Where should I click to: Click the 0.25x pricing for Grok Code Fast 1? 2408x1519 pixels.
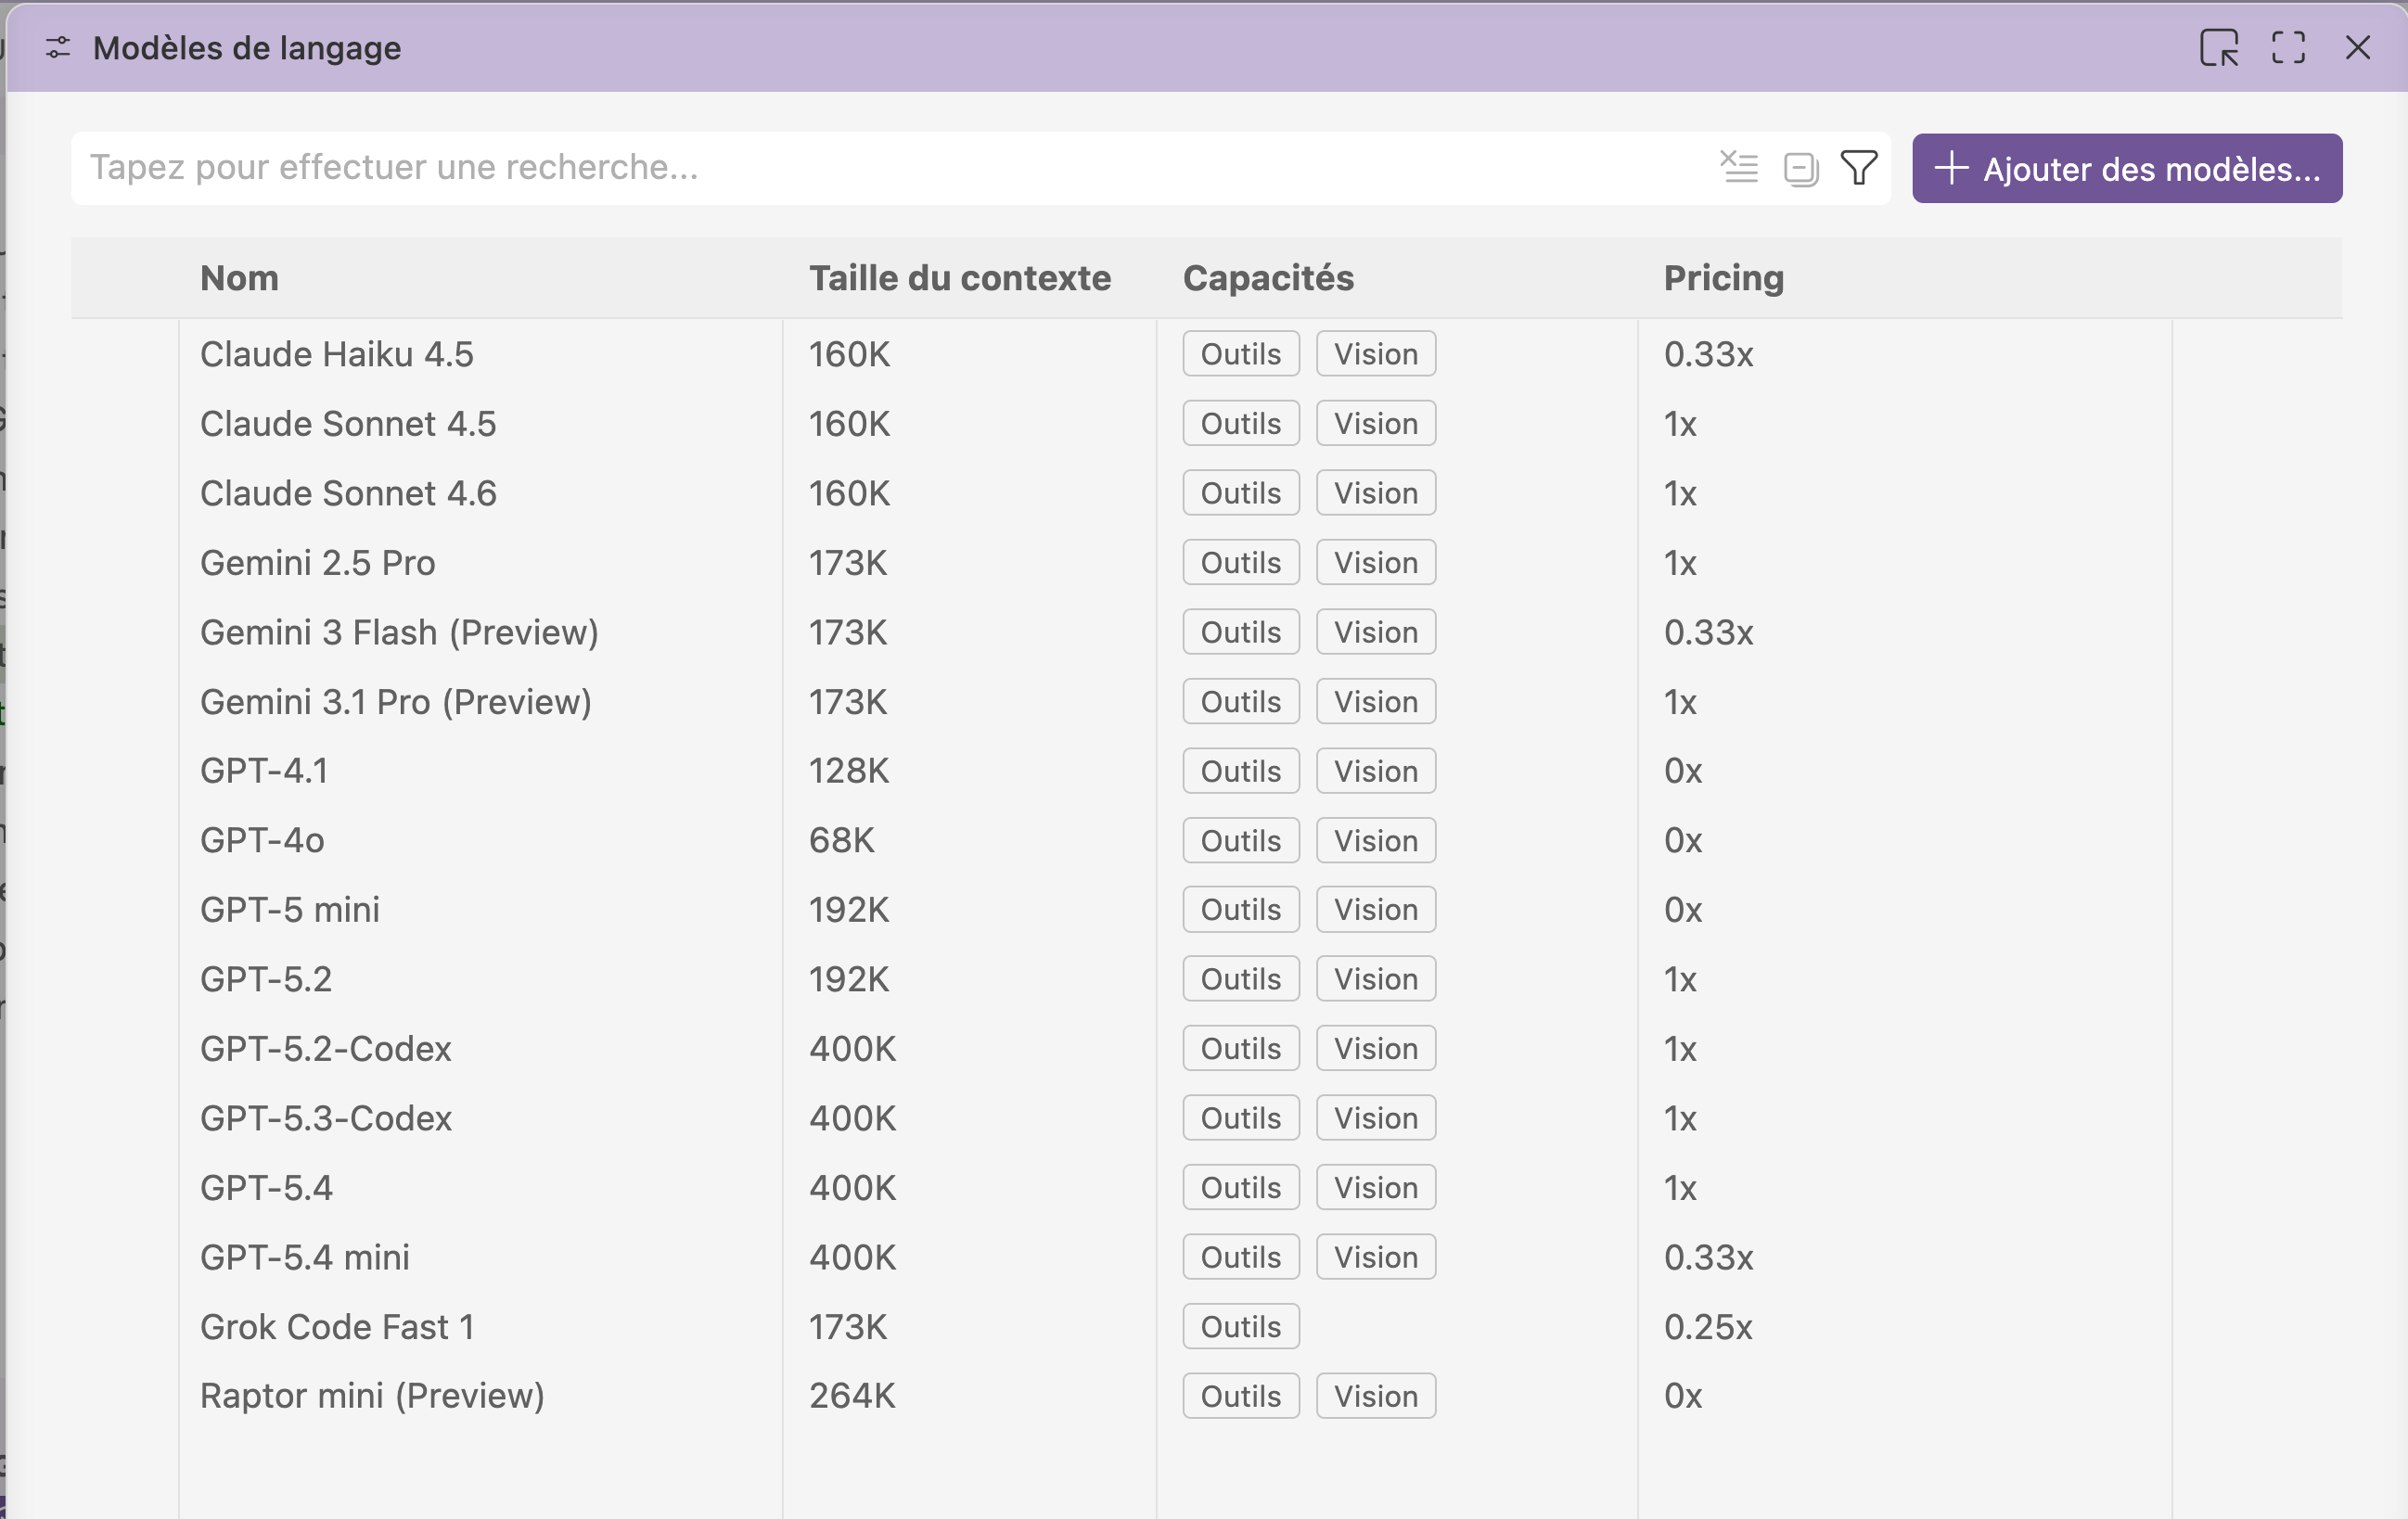click(1708, 1327)
